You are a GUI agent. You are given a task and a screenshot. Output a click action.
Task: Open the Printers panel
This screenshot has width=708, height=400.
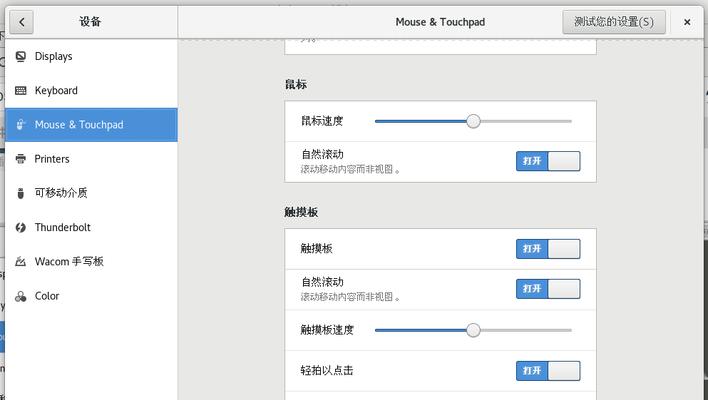[91, 159]
